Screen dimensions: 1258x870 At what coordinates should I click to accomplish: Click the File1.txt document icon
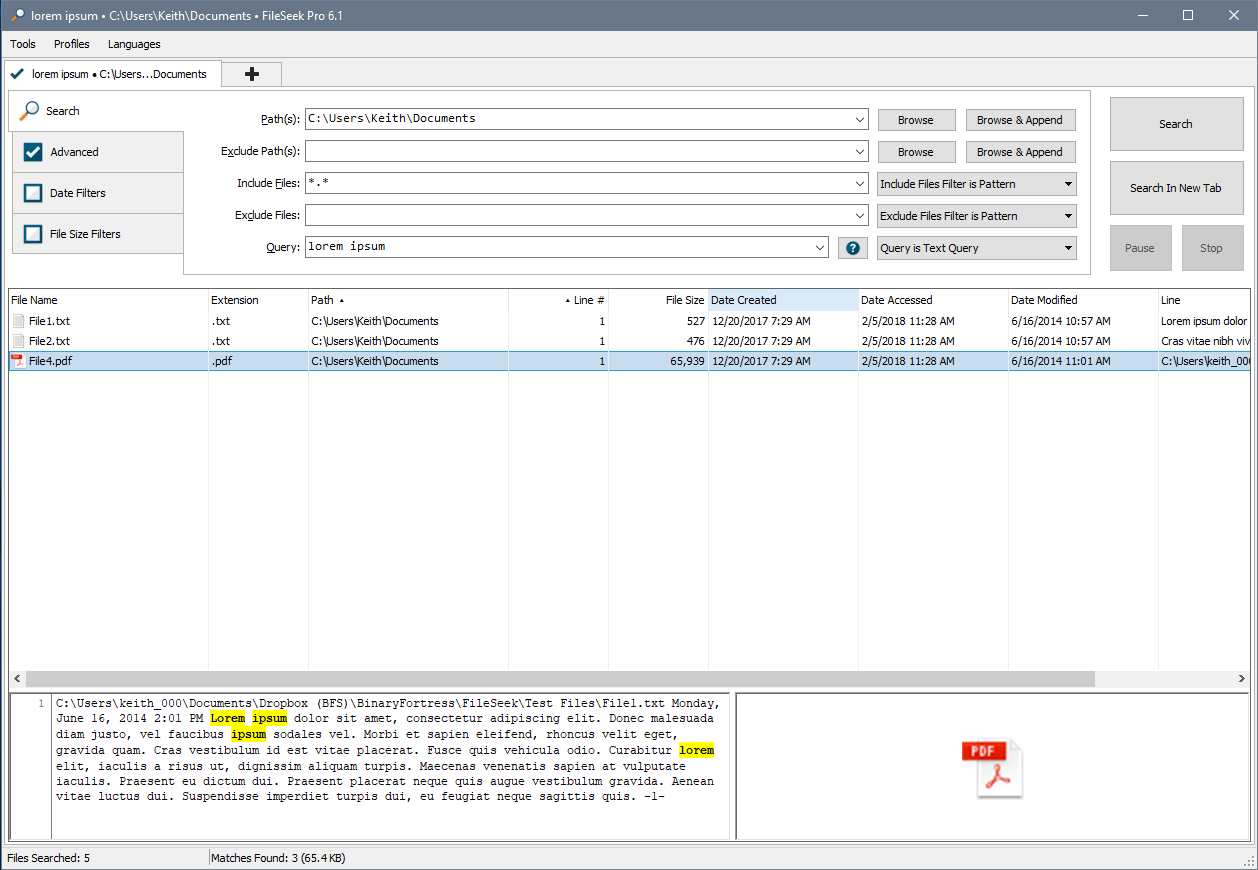(x=18, y=321)
